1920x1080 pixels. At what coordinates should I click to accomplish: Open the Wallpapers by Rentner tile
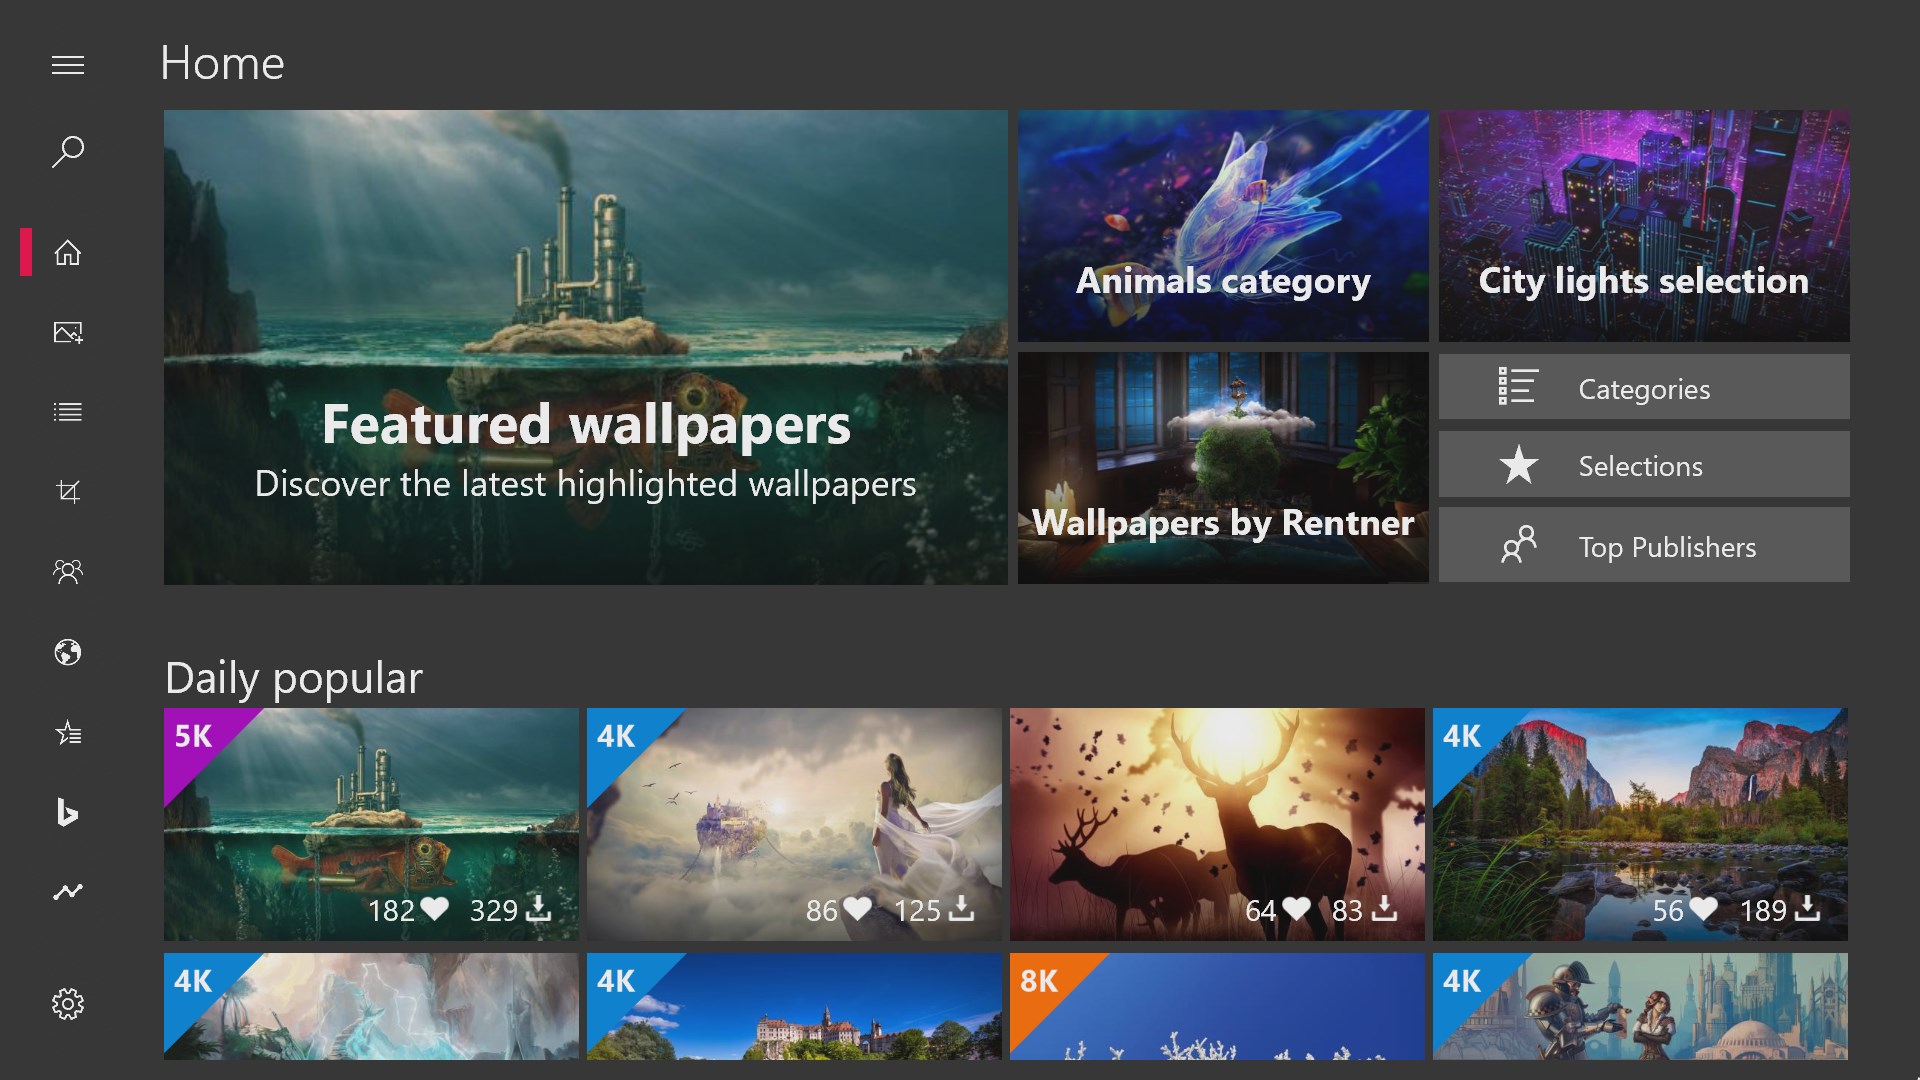point(1222,467)
